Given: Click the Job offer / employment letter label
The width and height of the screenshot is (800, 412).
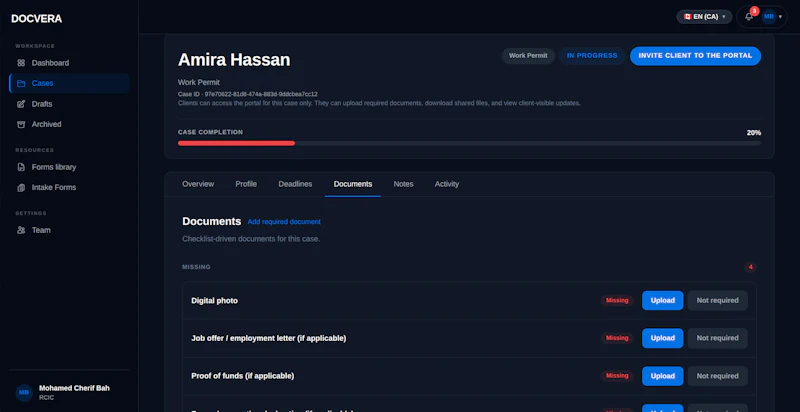Looking at the screenshot, I should pyautogui.click(x=268, y=338).
